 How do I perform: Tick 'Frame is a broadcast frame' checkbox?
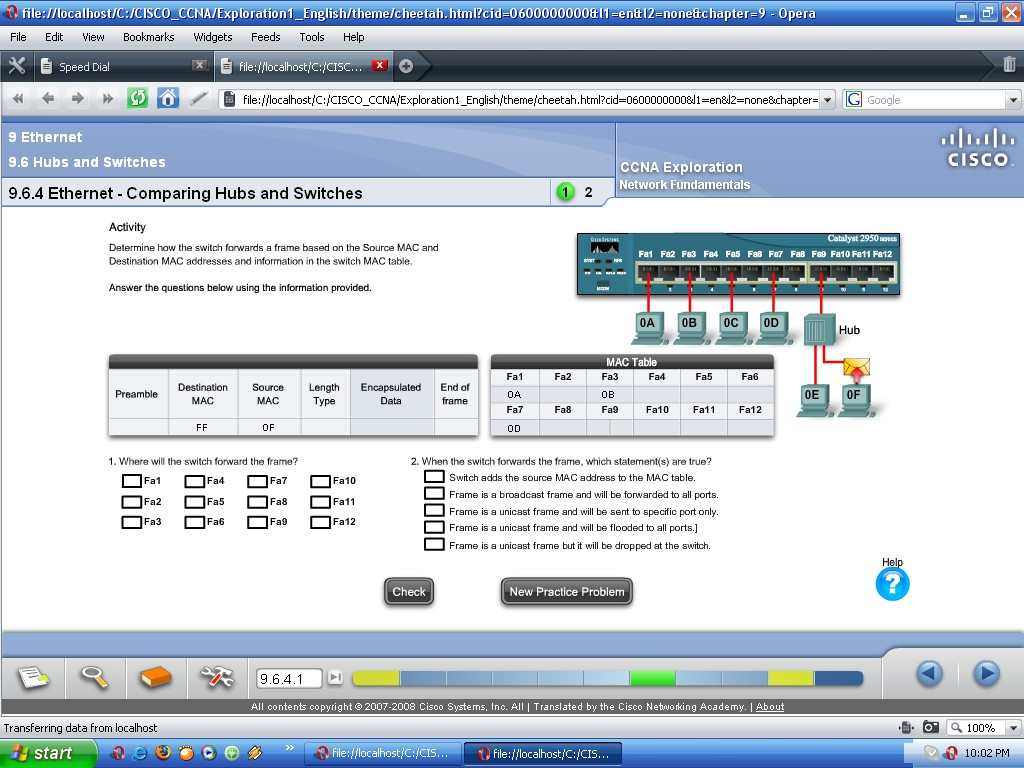click(434, 494)
